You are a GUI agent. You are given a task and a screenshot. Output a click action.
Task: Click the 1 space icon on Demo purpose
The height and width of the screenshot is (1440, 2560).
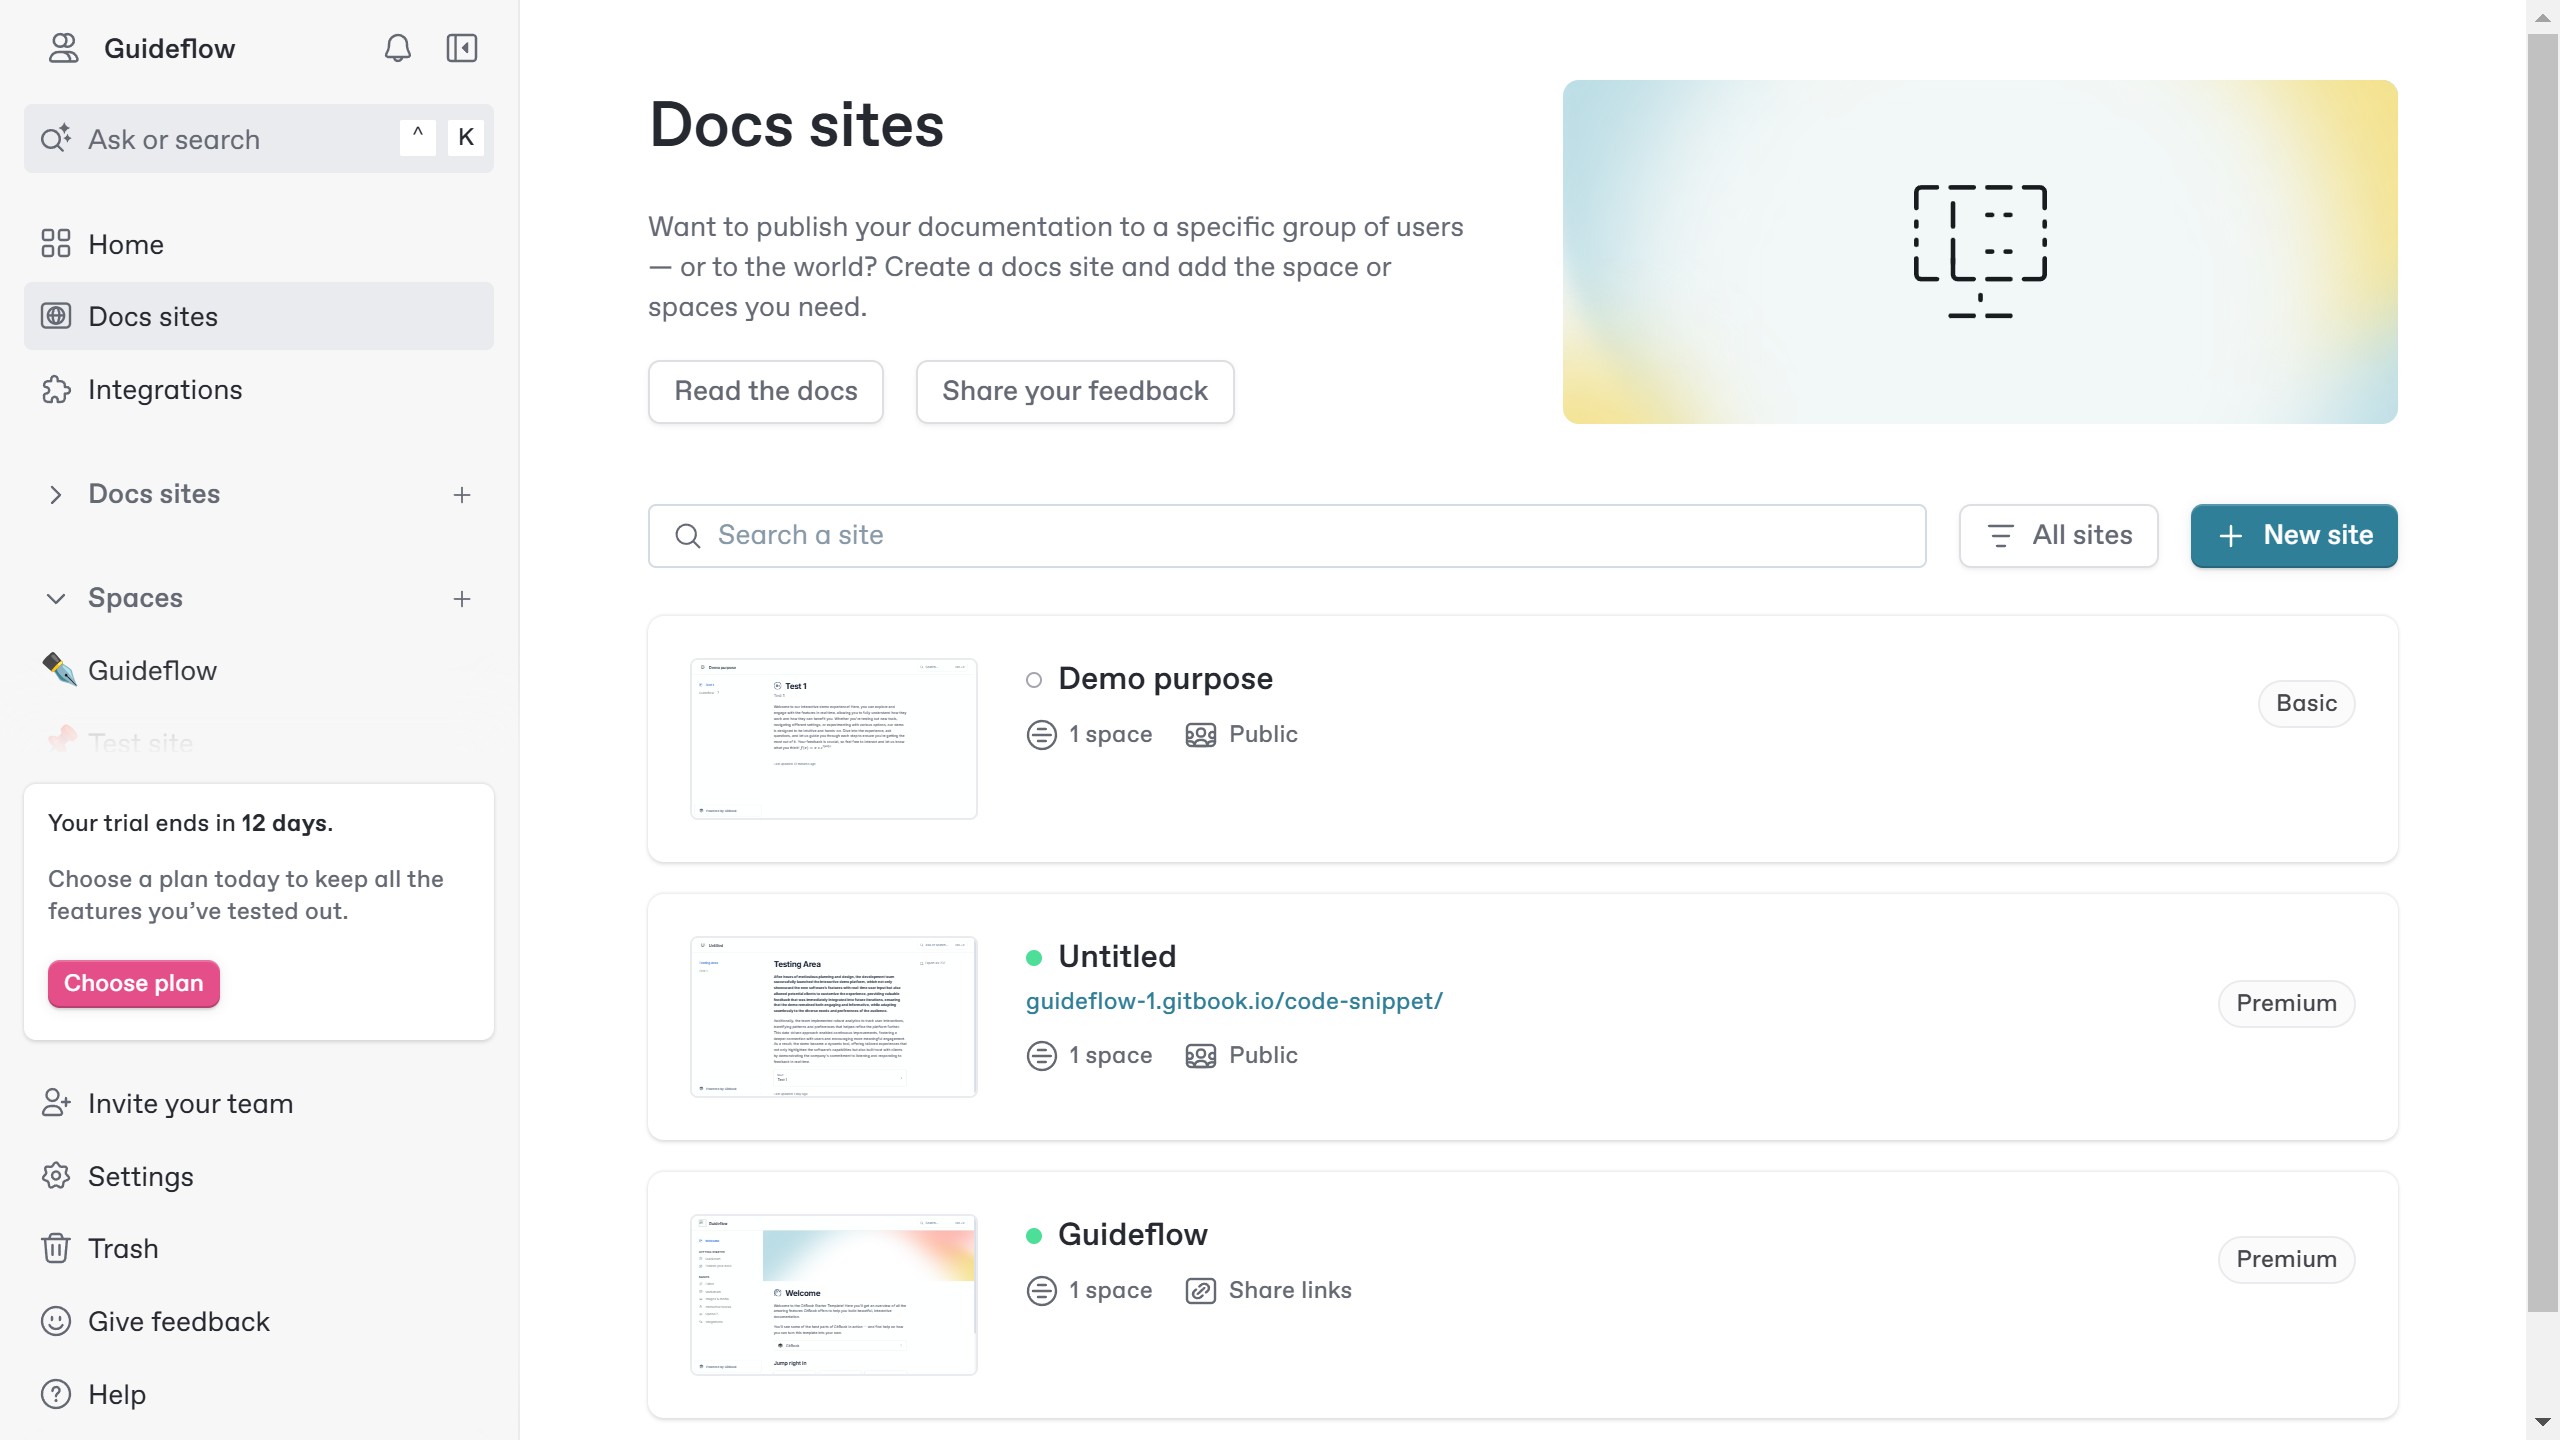(1042, 735)
